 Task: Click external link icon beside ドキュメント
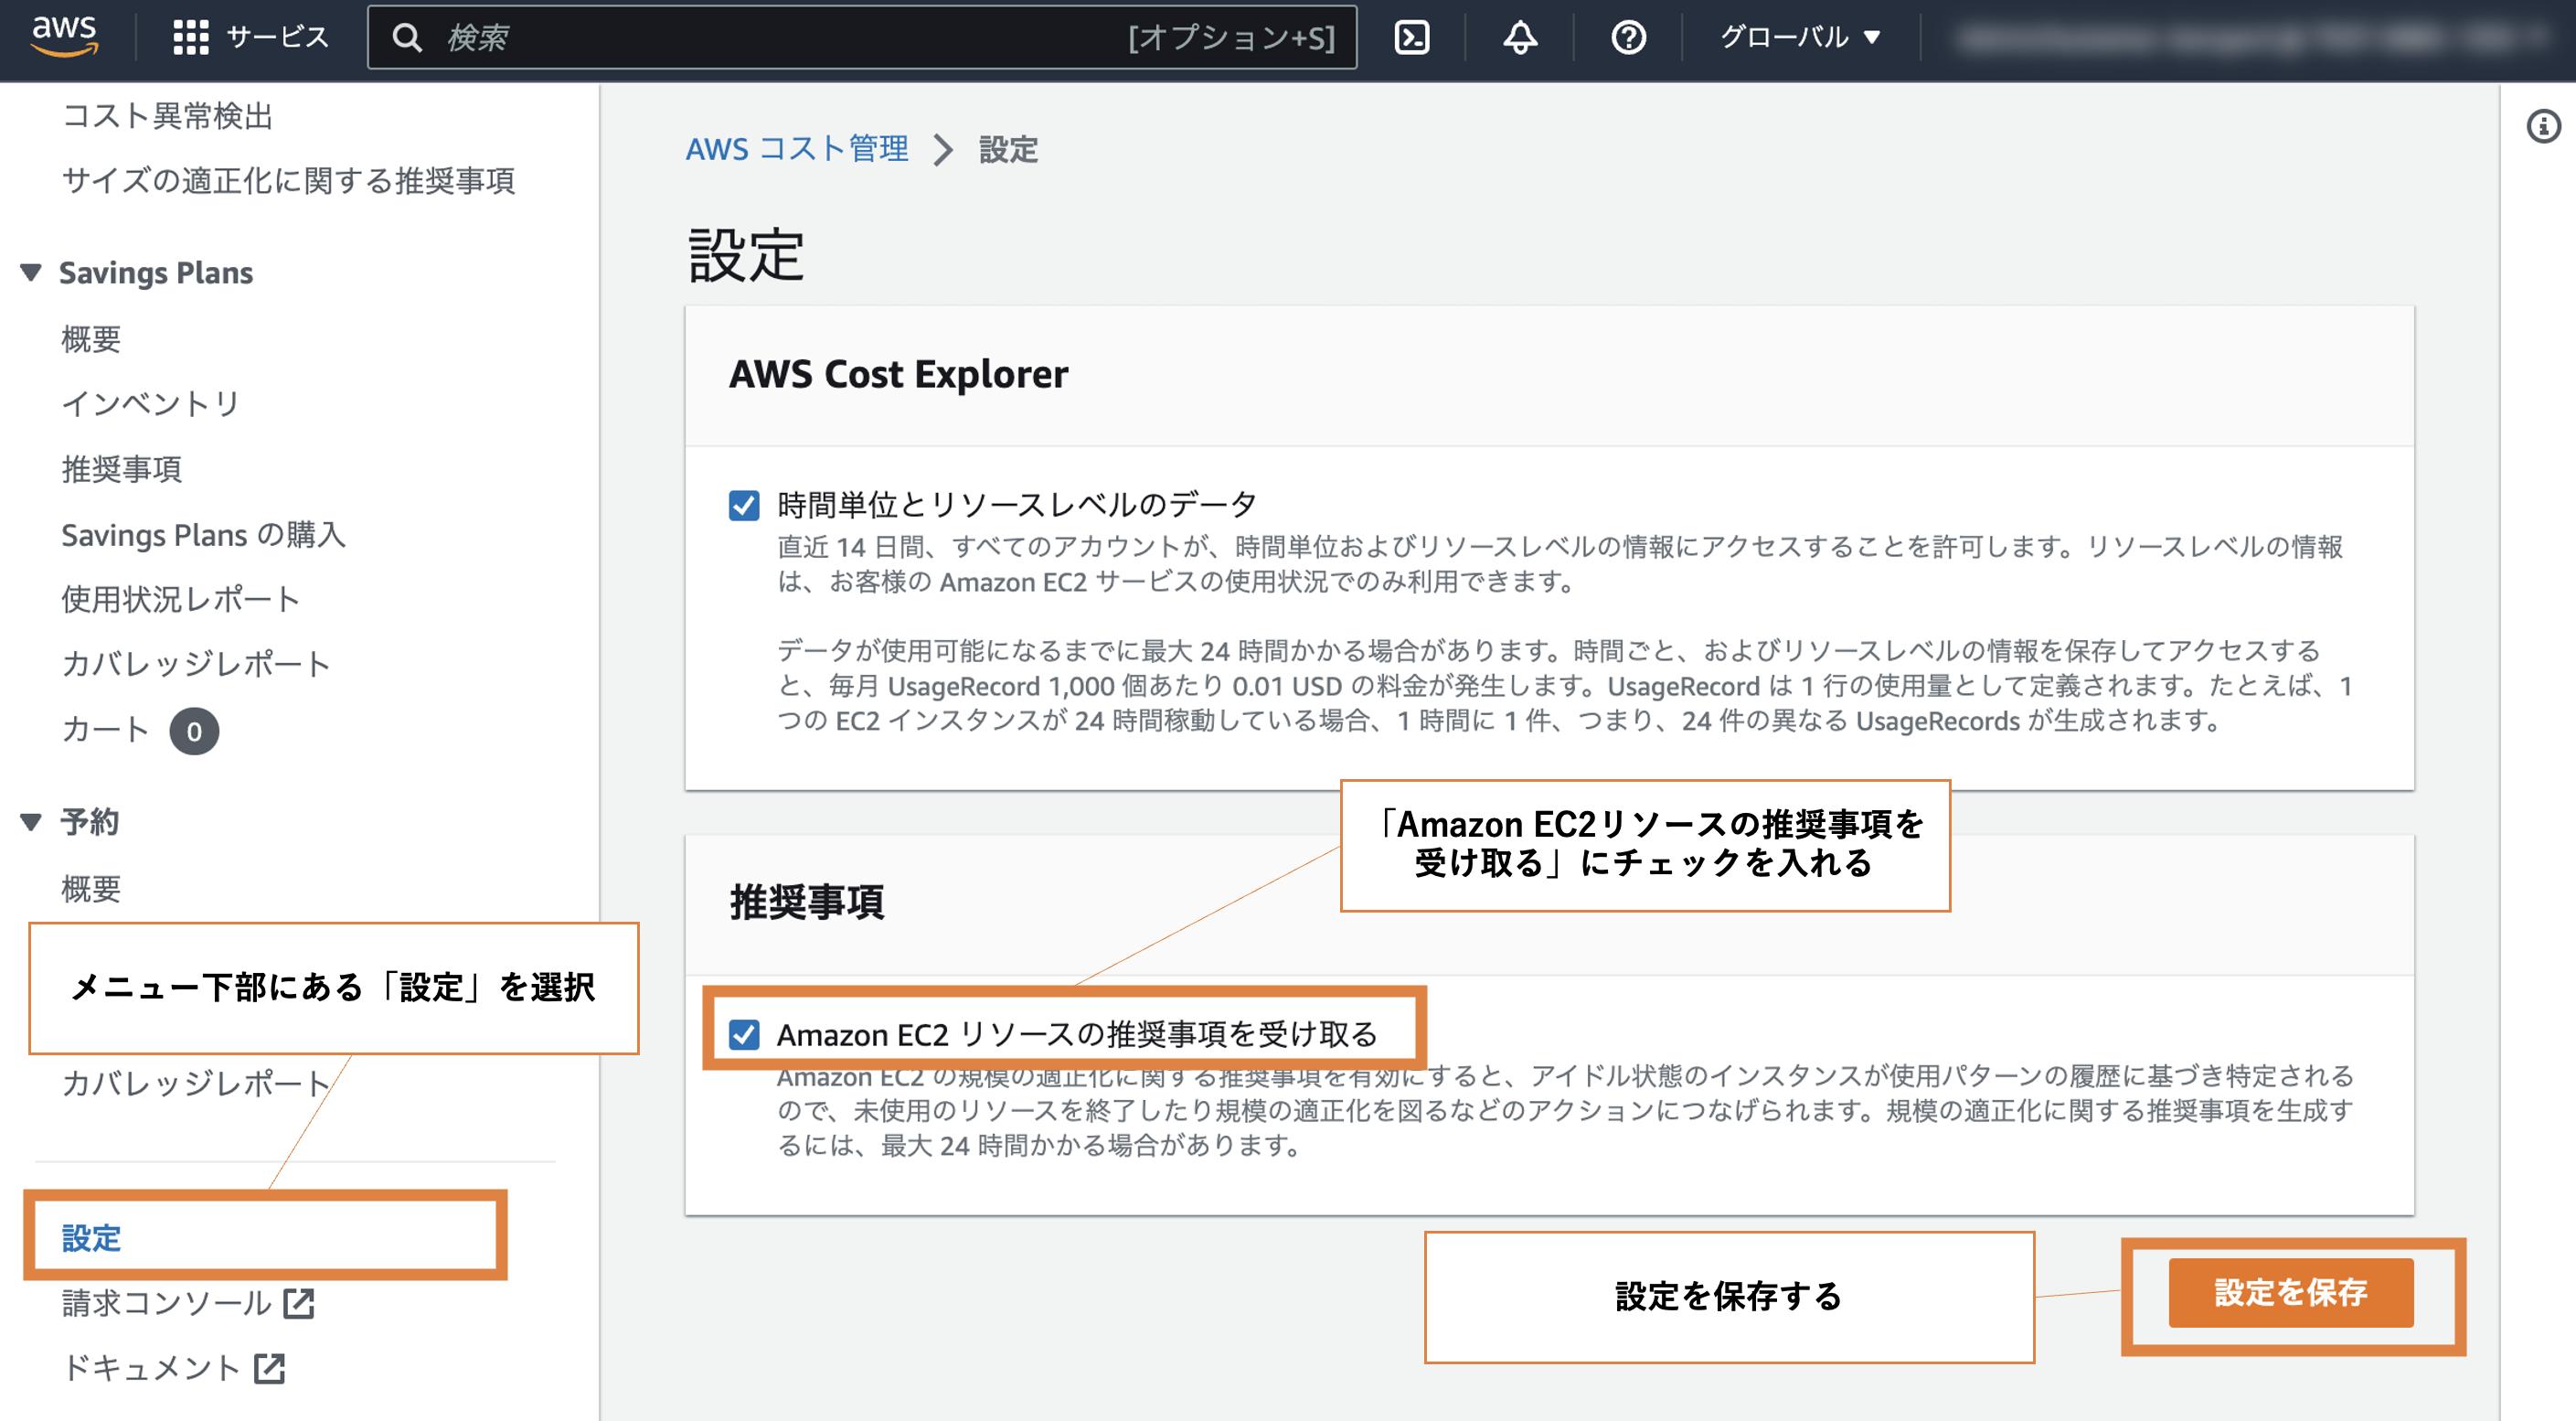[269, 1368]
